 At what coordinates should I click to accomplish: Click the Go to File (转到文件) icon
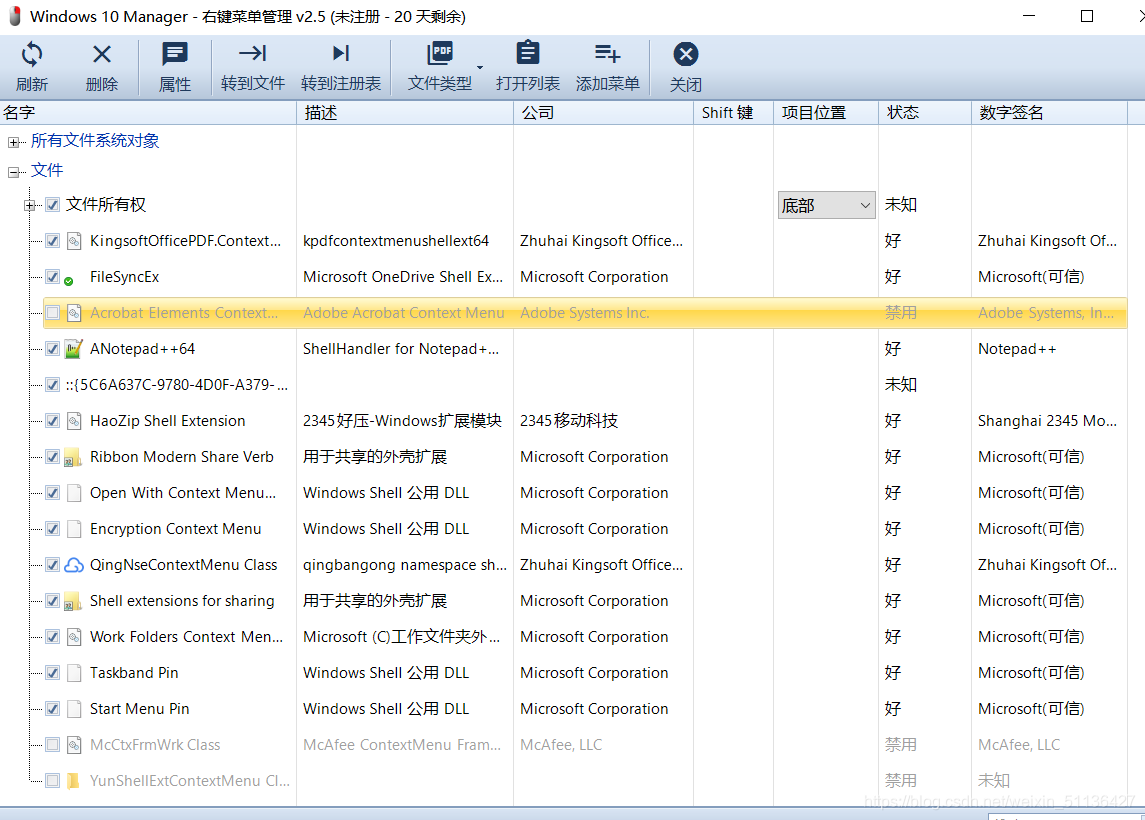pyautogui.click(x=253, y=53)
